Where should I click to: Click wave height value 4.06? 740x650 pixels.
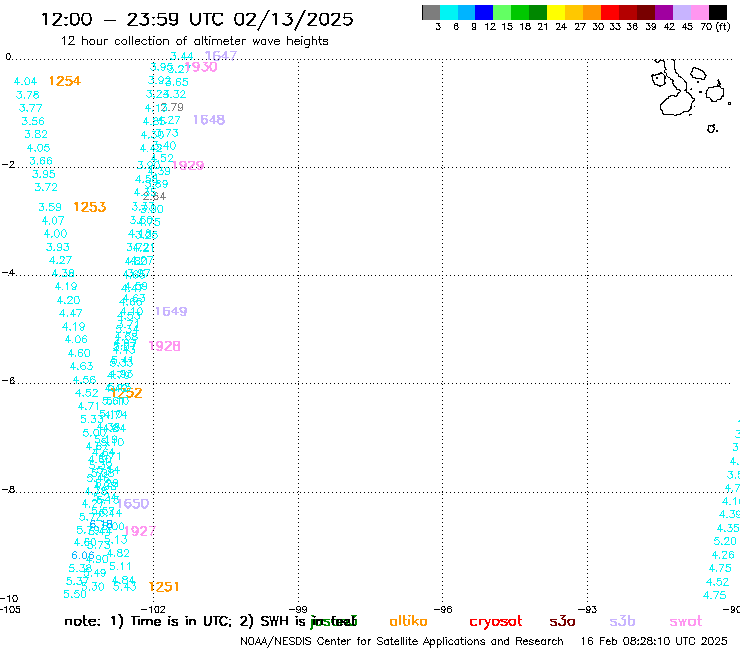click(x=76, y=339)
